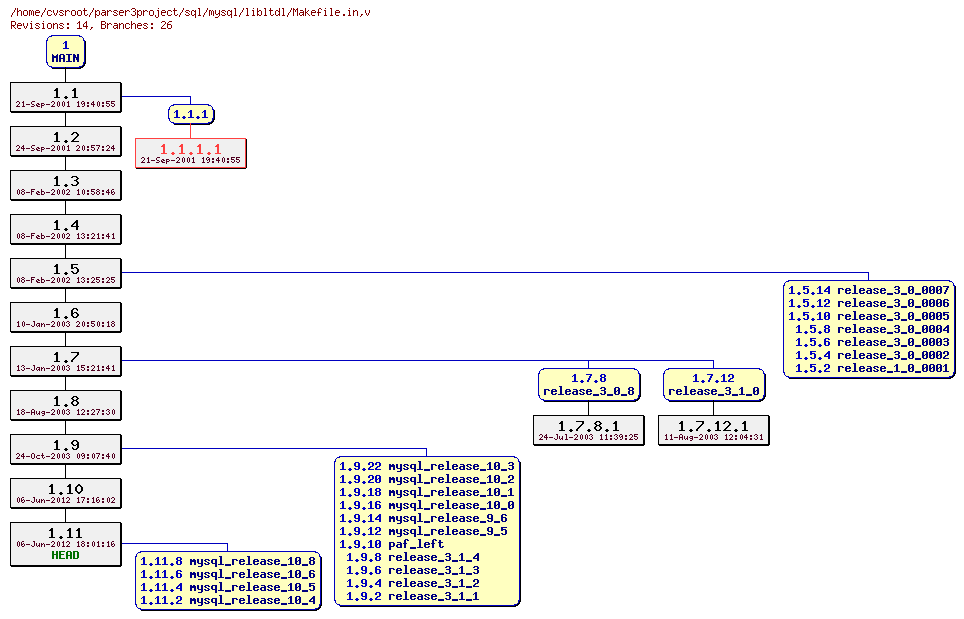Click 1.9.6 release_3_1_3 entry
Image resolution: width=964 pixels, height=619 pixels.
(x=413, y=570)
